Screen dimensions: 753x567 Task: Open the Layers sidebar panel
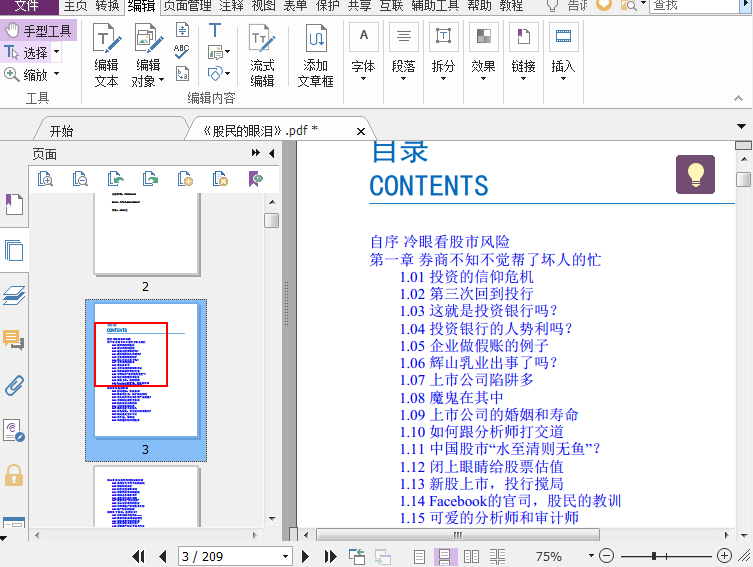point(14,295)
